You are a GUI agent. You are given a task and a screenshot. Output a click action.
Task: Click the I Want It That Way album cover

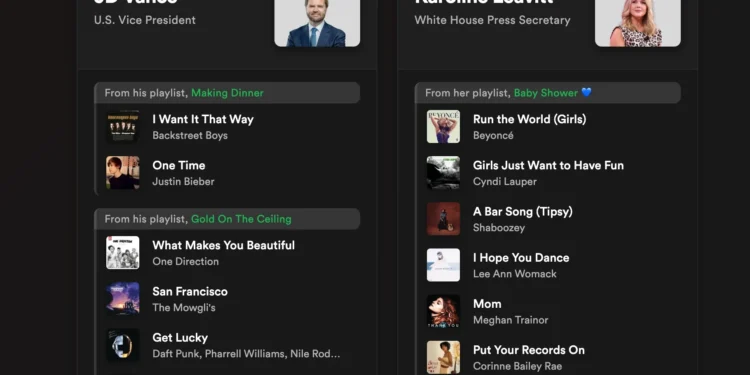[123, 127]
